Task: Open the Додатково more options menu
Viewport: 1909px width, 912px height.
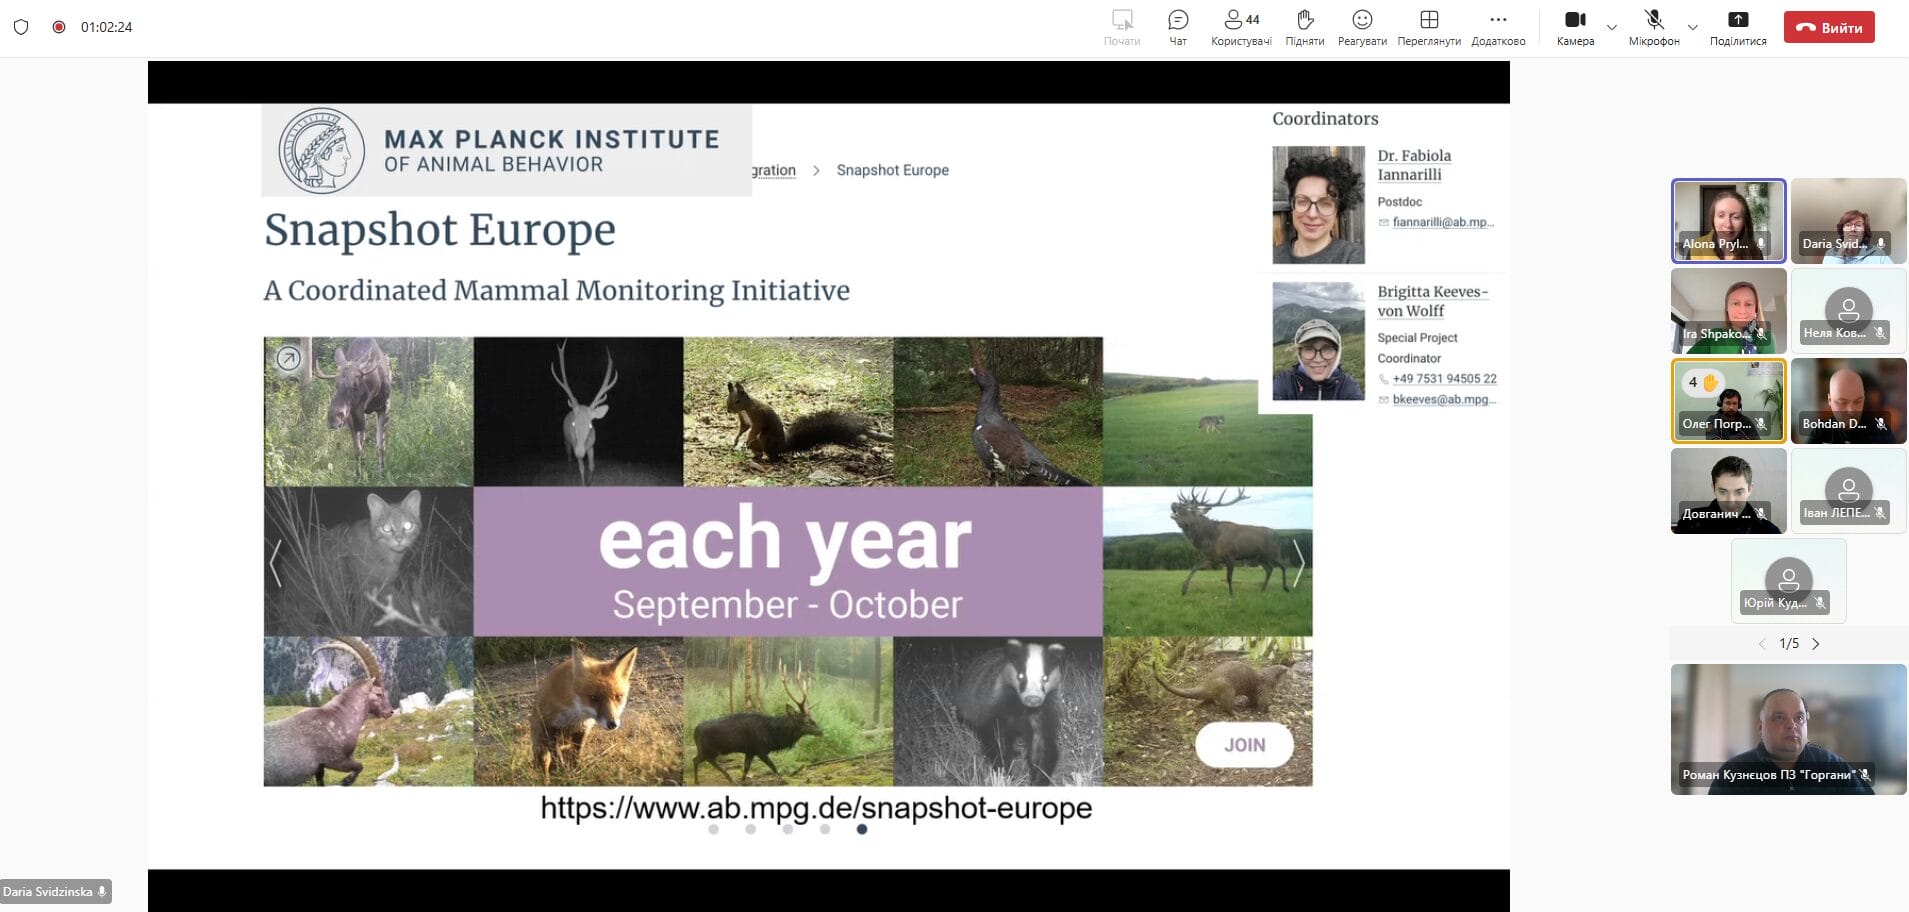Action: [1497, 21]
